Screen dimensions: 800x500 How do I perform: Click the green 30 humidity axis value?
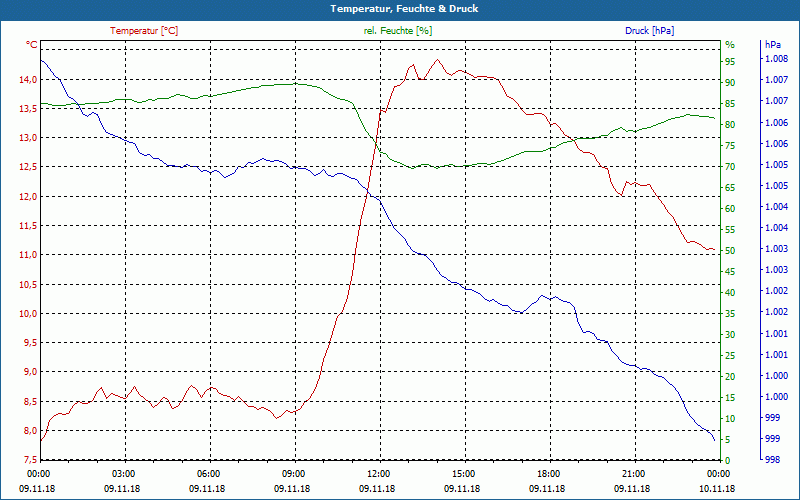pyautogui.click(x=730, y=334)
